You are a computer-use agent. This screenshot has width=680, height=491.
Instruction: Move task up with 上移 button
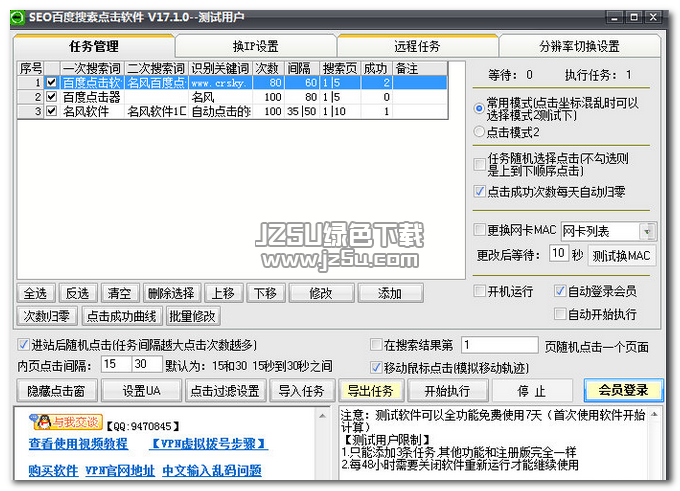[223, 293]
